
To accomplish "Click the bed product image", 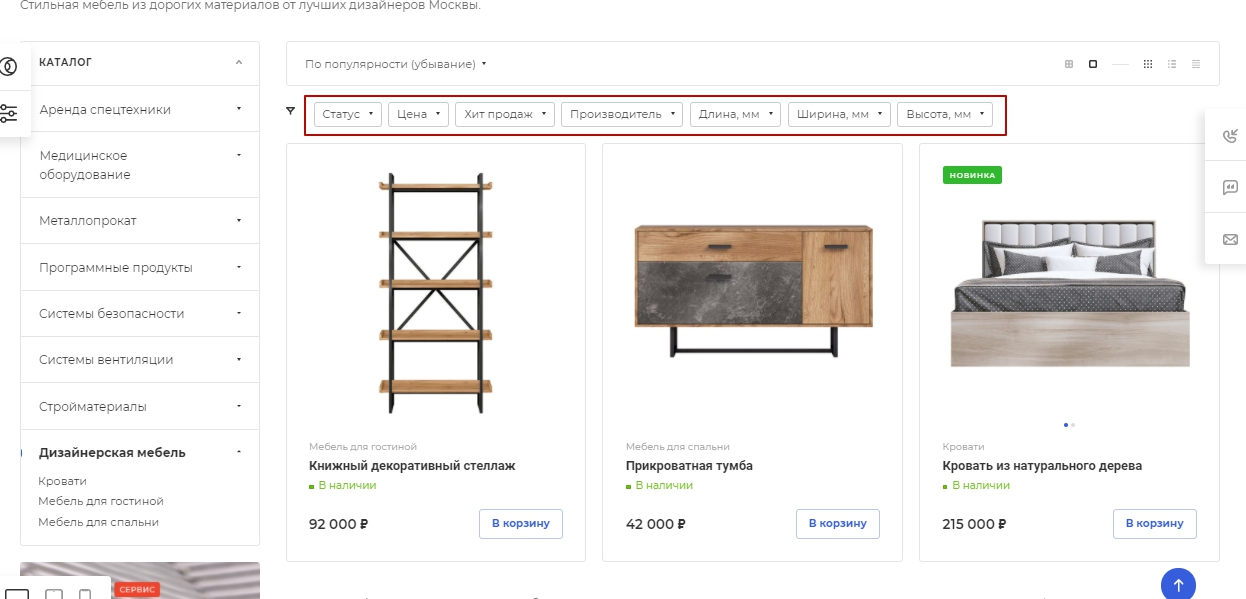I will [x=1069, y=293].
